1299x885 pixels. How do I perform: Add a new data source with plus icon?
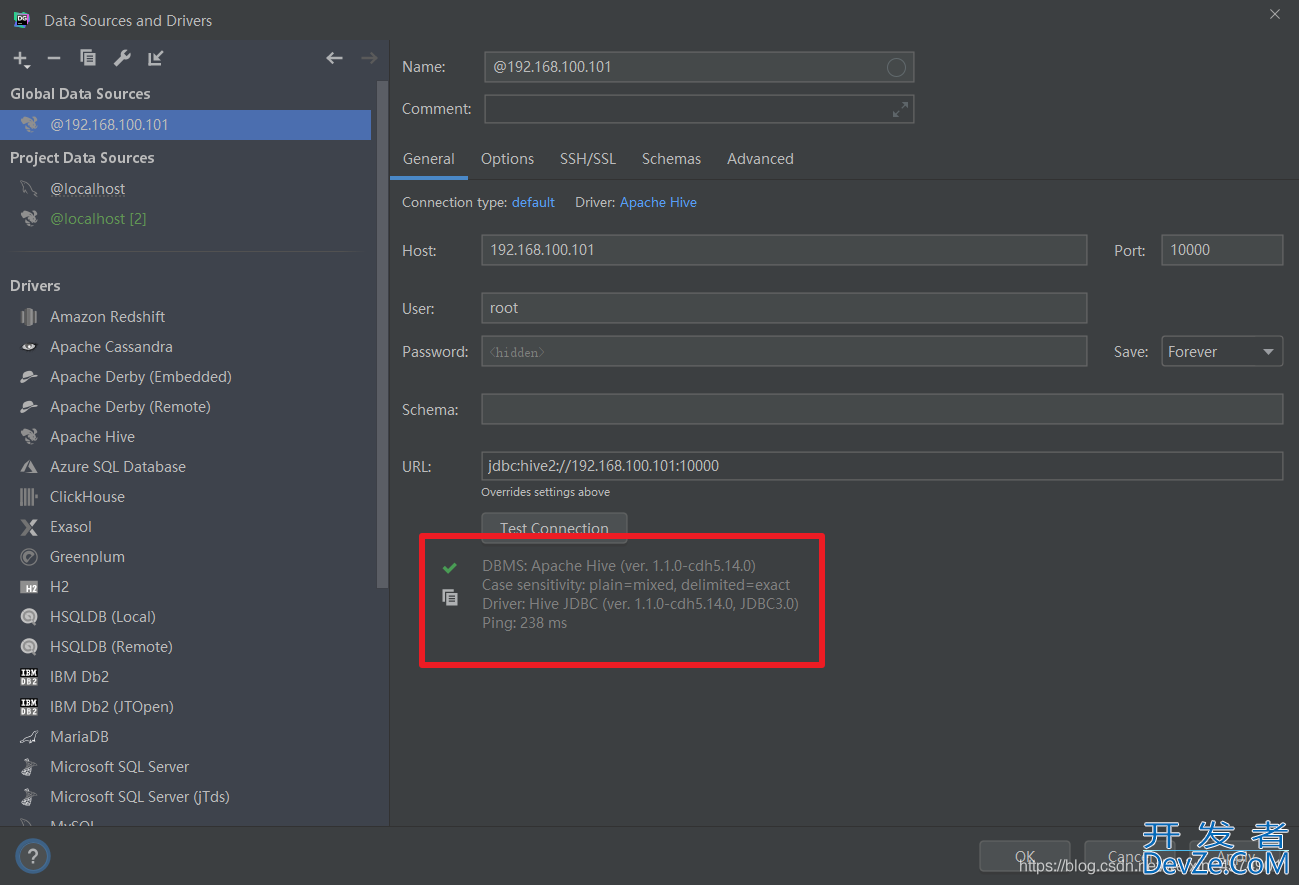point(21,59)
